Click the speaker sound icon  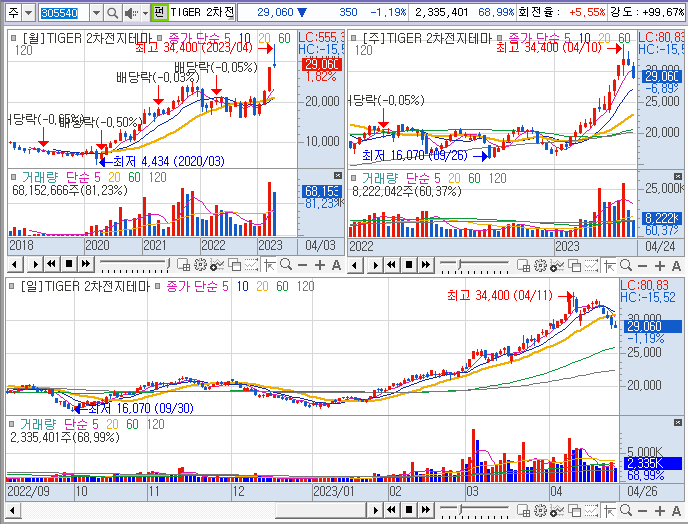(x=130, y=13)
